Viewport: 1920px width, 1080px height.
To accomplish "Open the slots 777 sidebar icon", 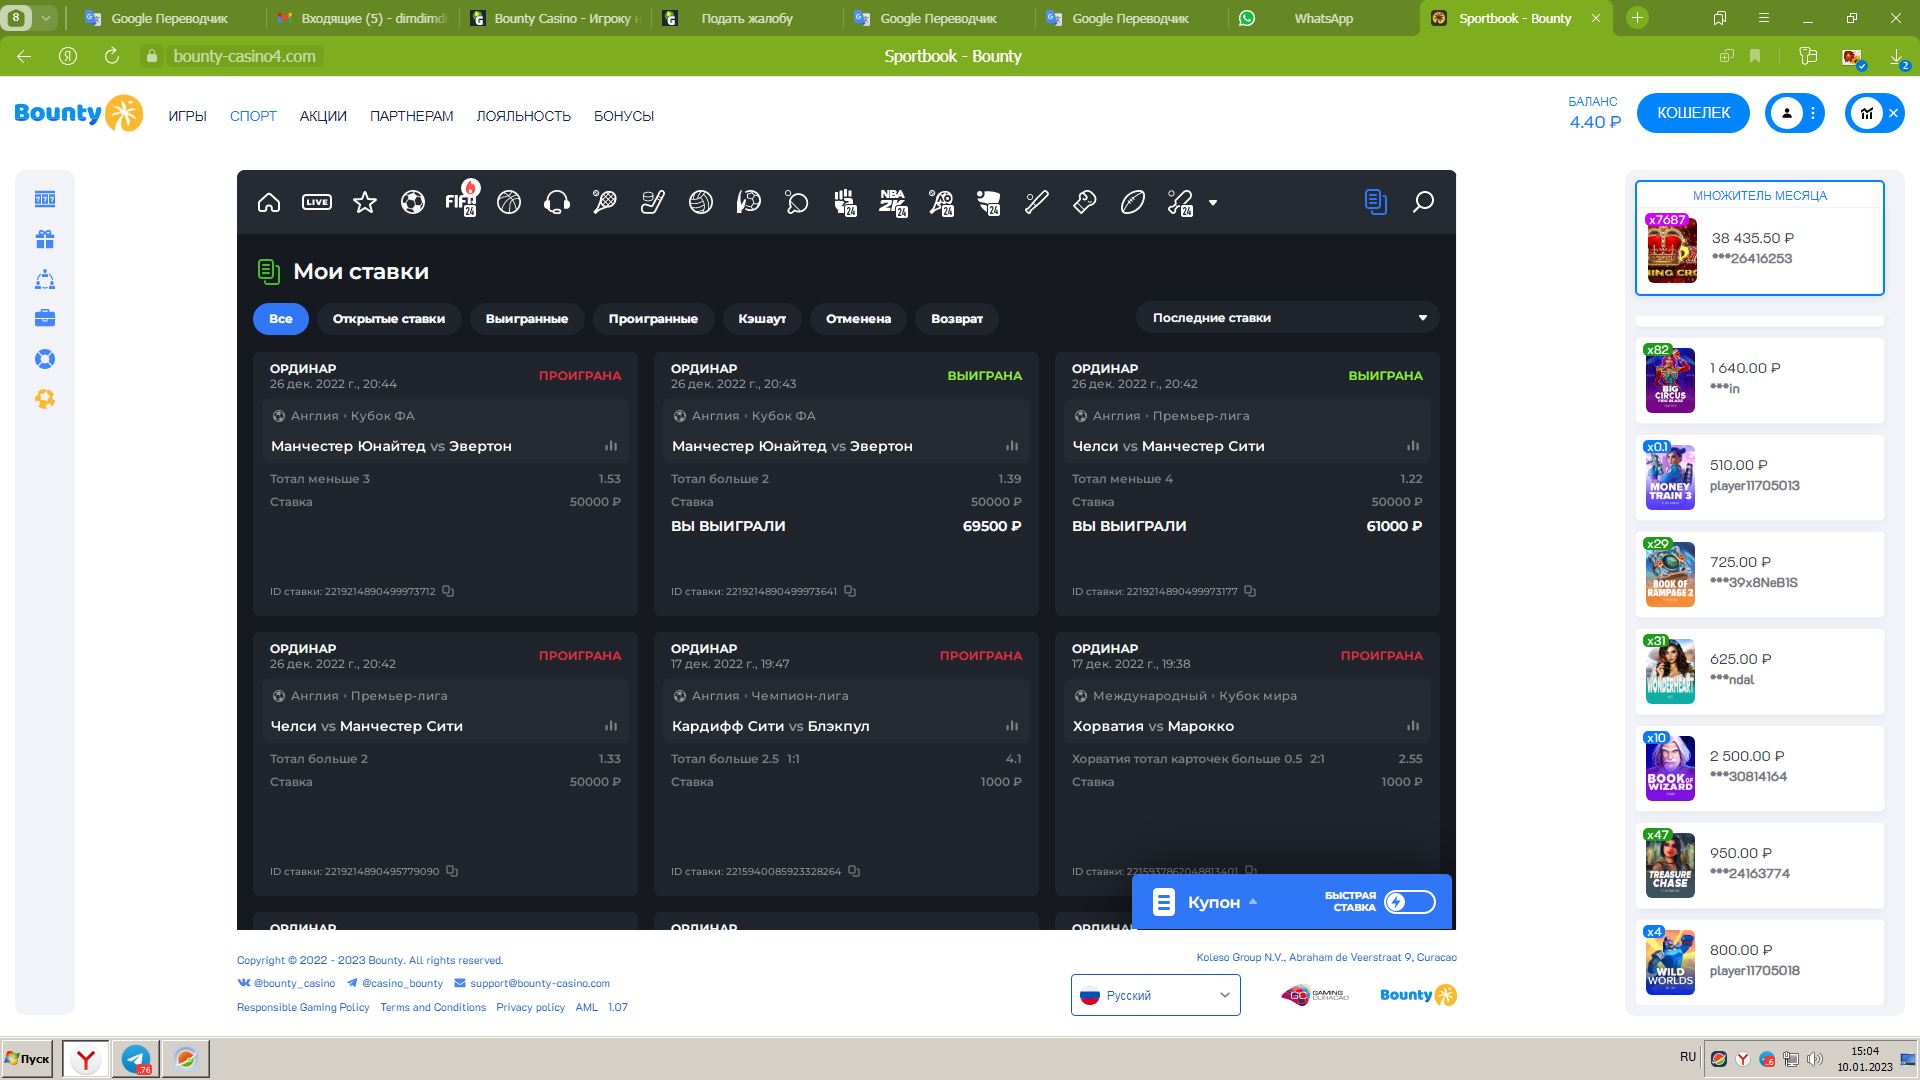I will [x=45, y=199].
